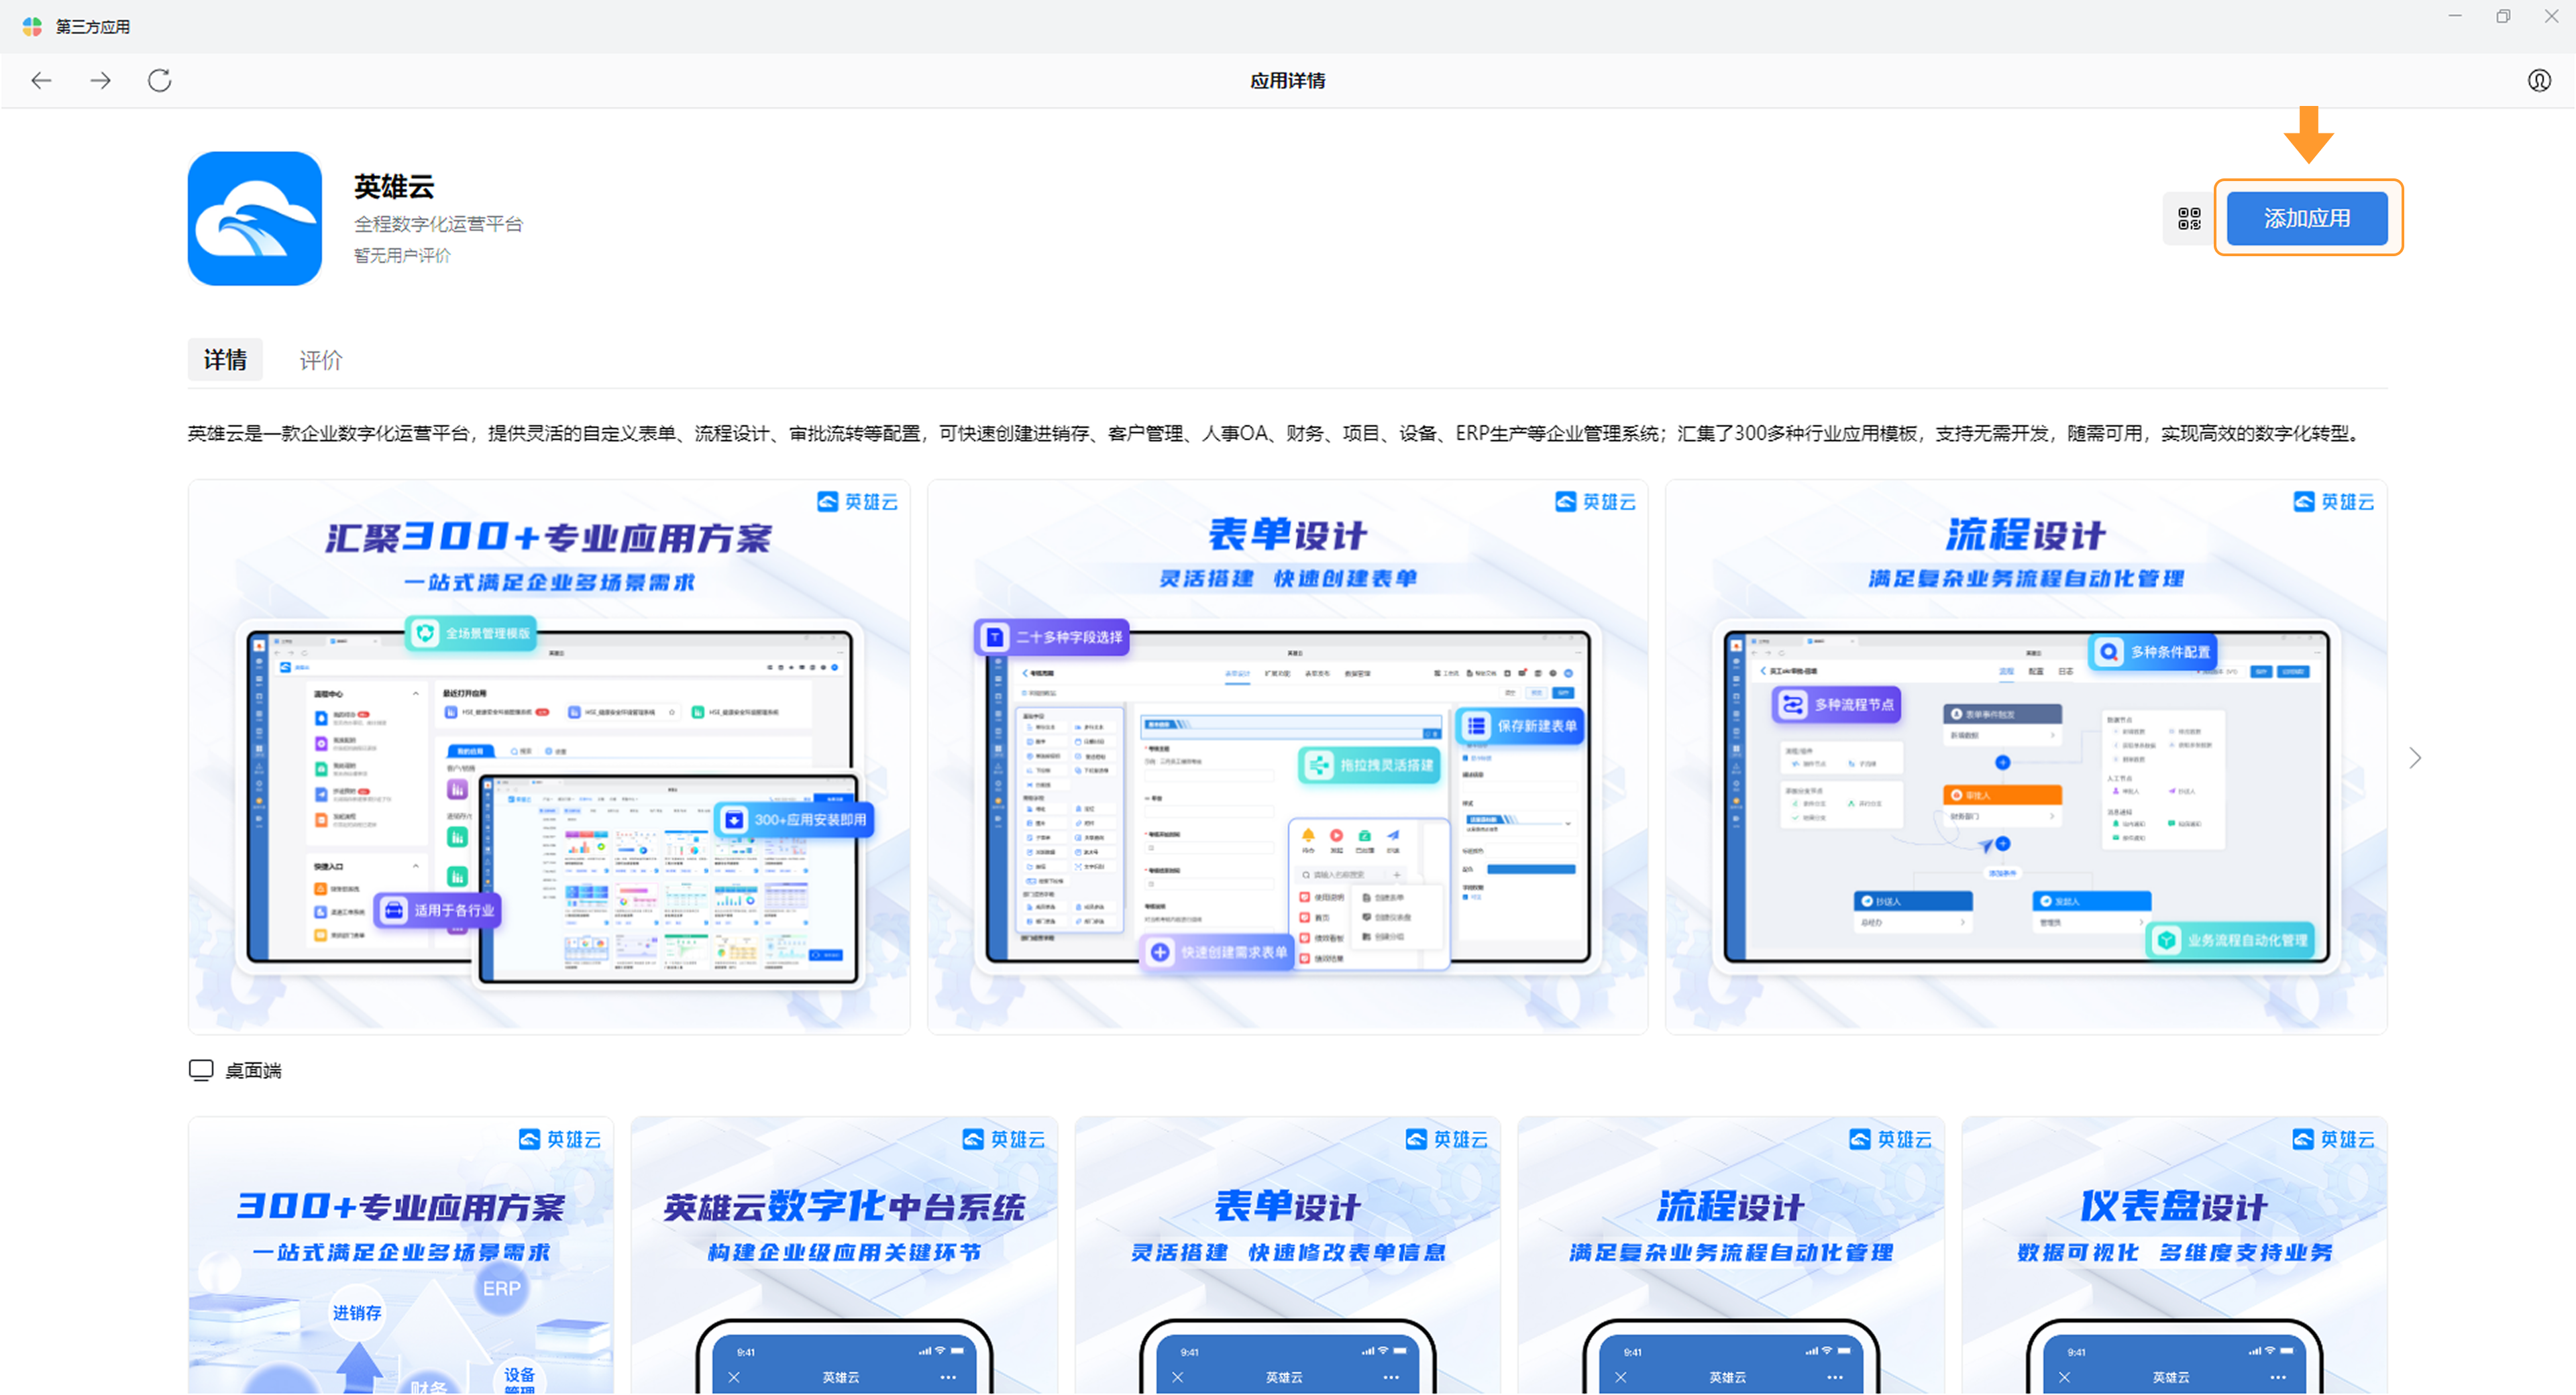
Task: Open the 表单设计 desktop screenshot
Action: (x=1287, y=757)
